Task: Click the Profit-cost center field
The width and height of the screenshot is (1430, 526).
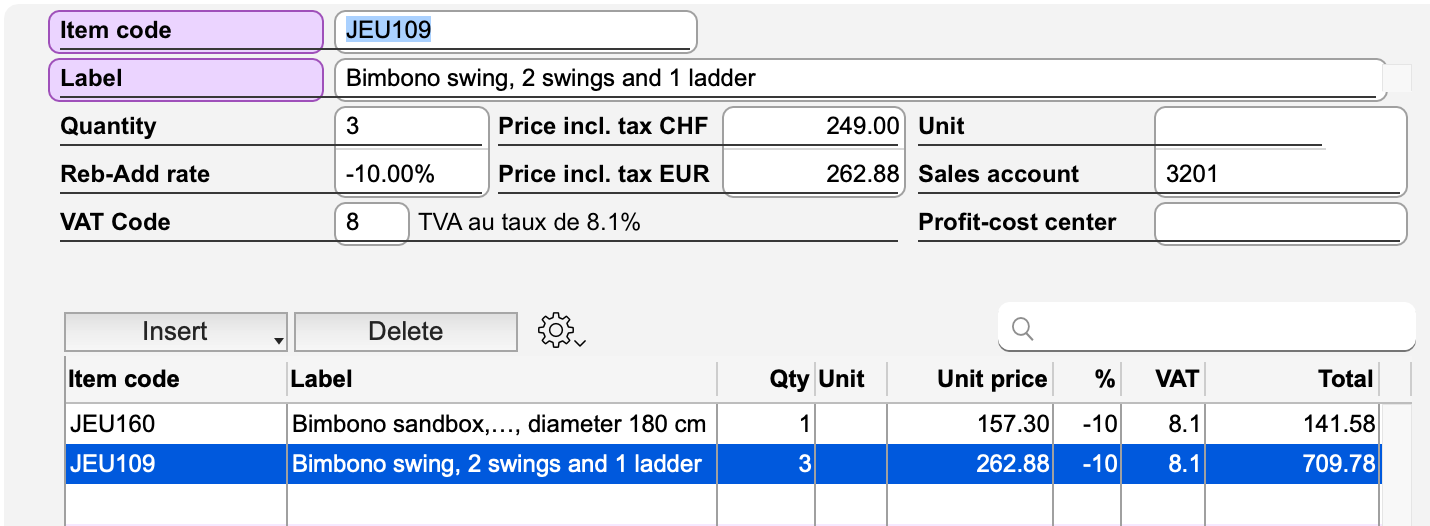Action: pyautogui.click(x=1279, y=222)
